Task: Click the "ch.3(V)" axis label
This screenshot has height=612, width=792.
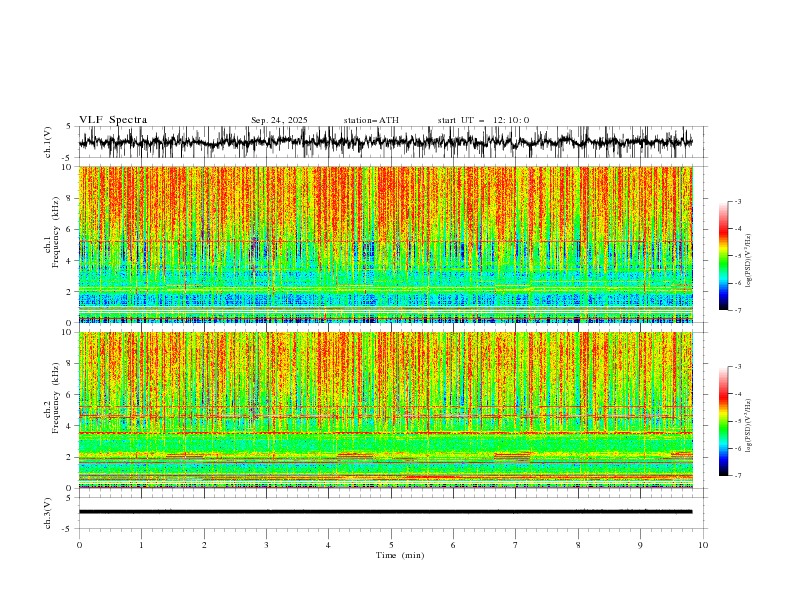Action: click(x=48, y=513)
